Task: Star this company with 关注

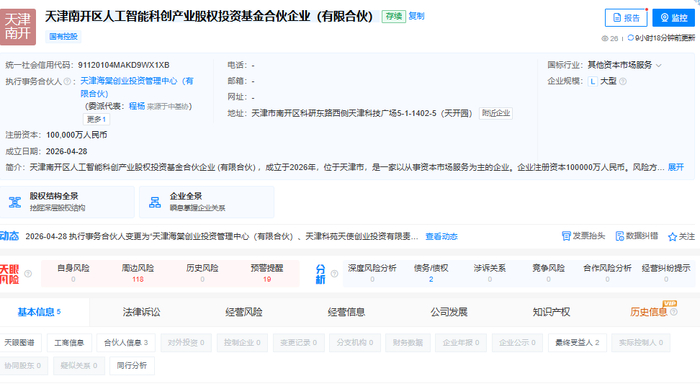Action: (681, 236)
